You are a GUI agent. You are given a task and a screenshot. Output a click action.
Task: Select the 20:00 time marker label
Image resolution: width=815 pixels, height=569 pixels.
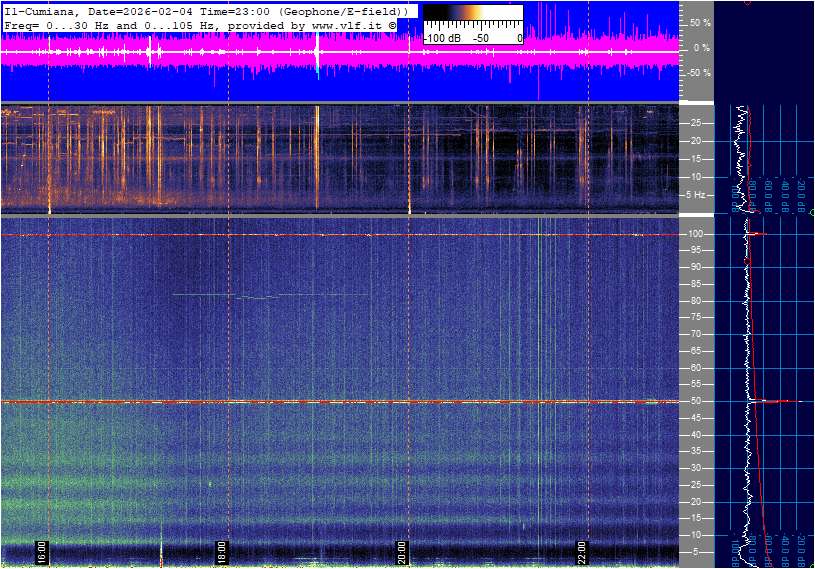coord(402,552)
